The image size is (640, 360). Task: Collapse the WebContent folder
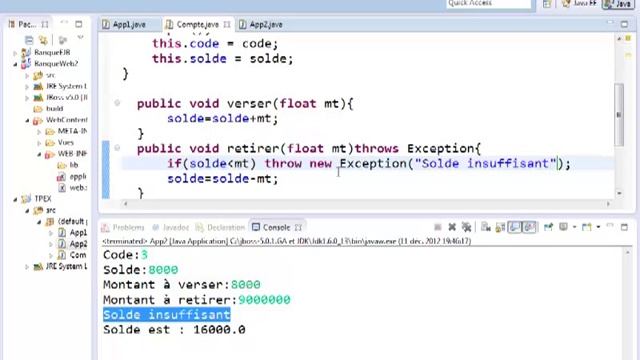[27, 120]
